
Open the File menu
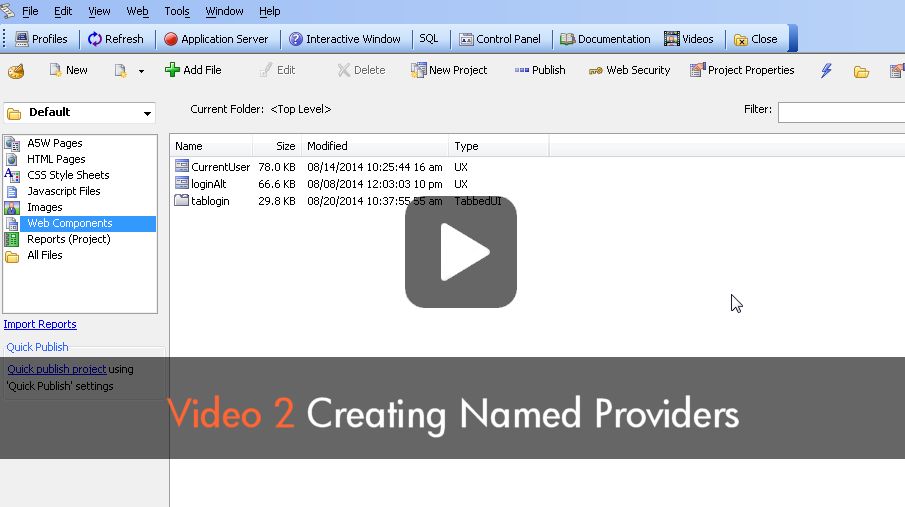[30, 11]
